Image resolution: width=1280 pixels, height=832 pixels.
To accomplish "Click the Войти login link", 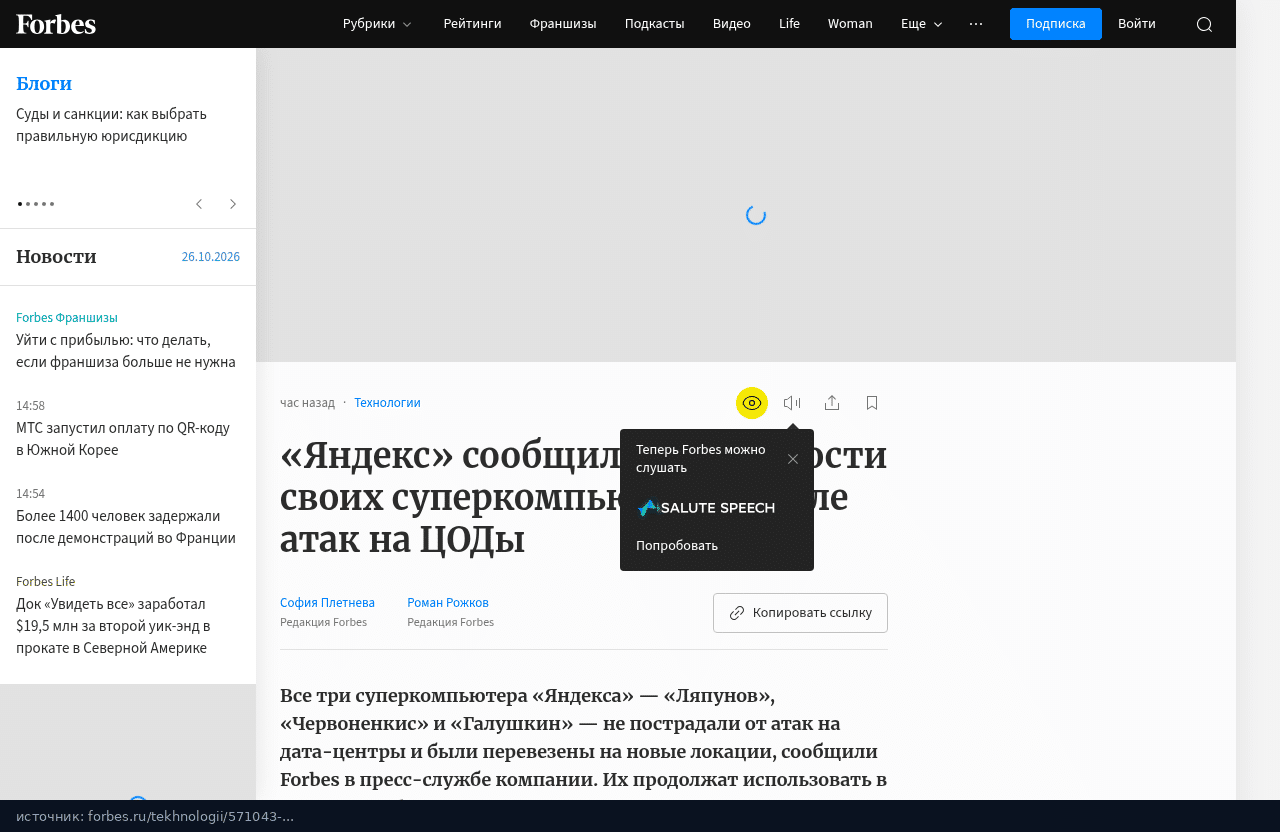I will click(1137, 24).
